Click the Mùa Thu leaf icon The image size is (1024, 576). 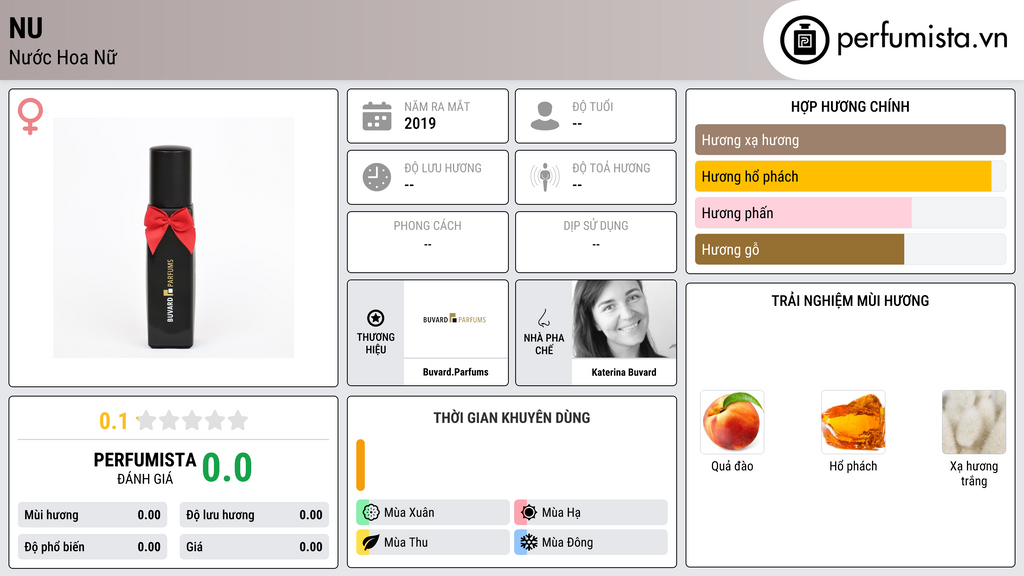point(370,542)
